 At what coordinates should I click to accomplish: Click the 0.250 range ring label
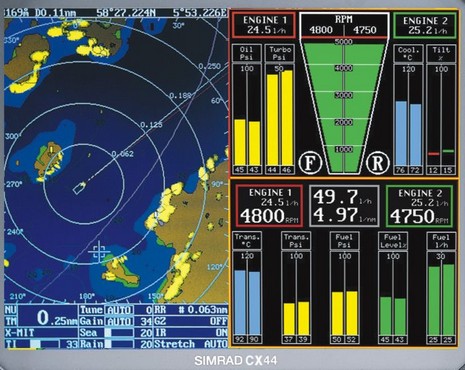(209, 66)
